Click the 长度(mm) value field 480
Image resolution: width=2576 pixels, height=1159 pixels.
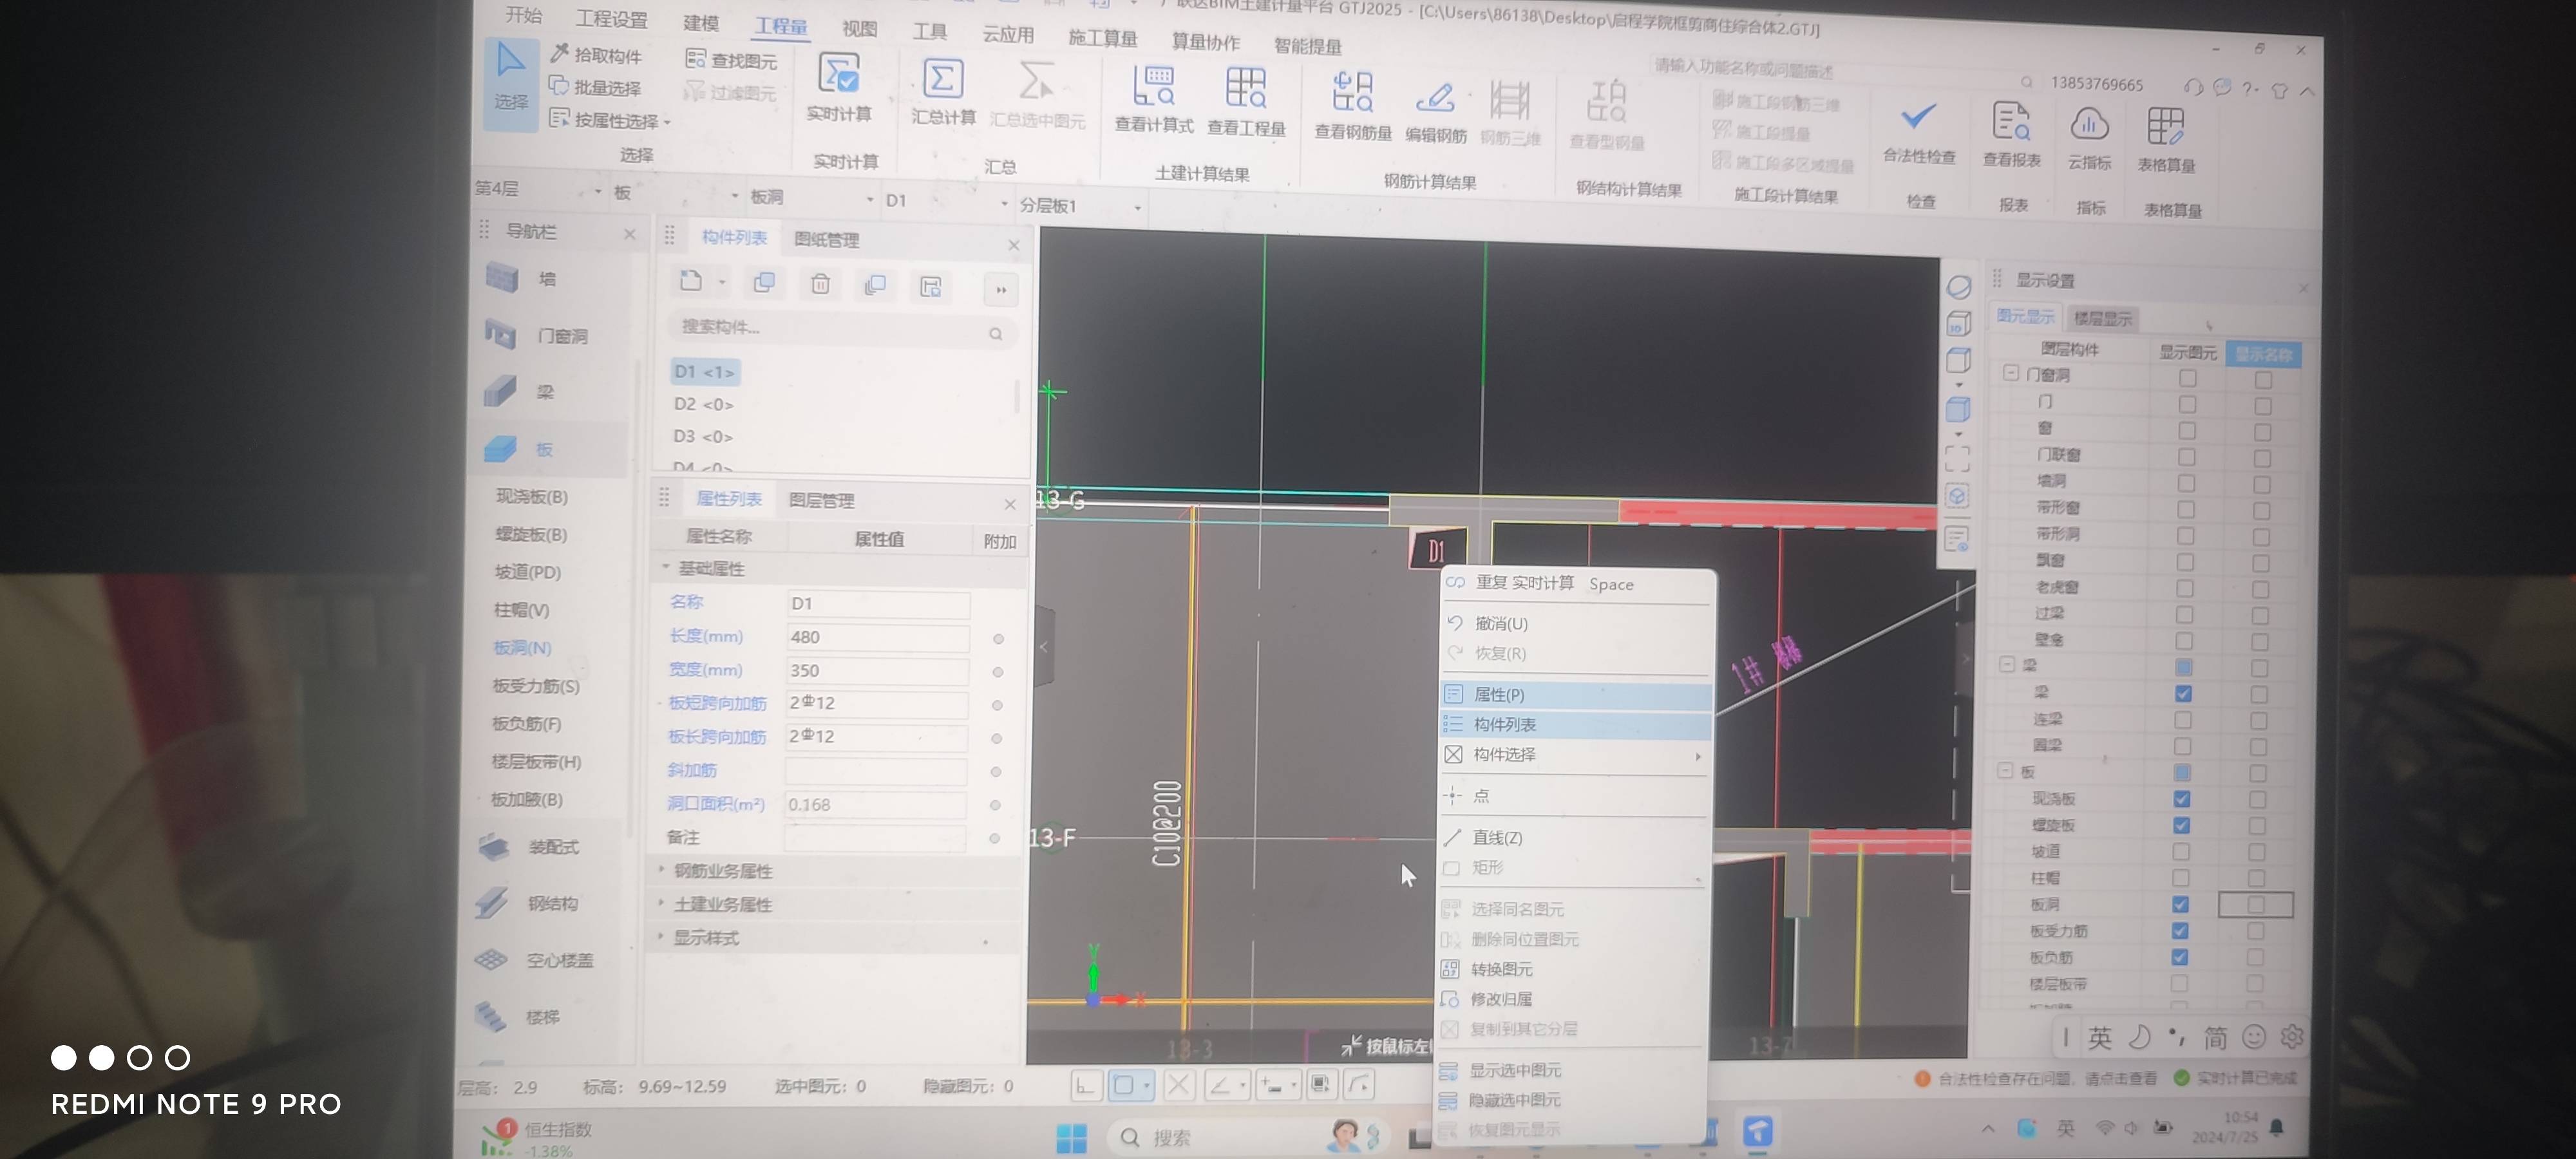pyautogui.click(x=877, y=637)
